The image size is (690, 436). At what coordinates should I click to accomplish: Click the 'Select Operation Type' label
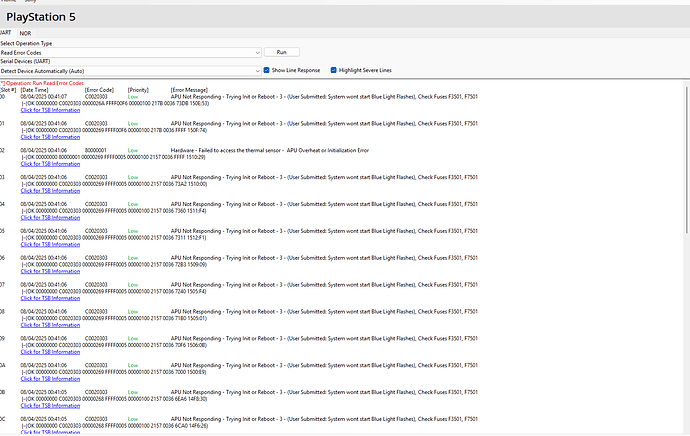coord(26,44)
